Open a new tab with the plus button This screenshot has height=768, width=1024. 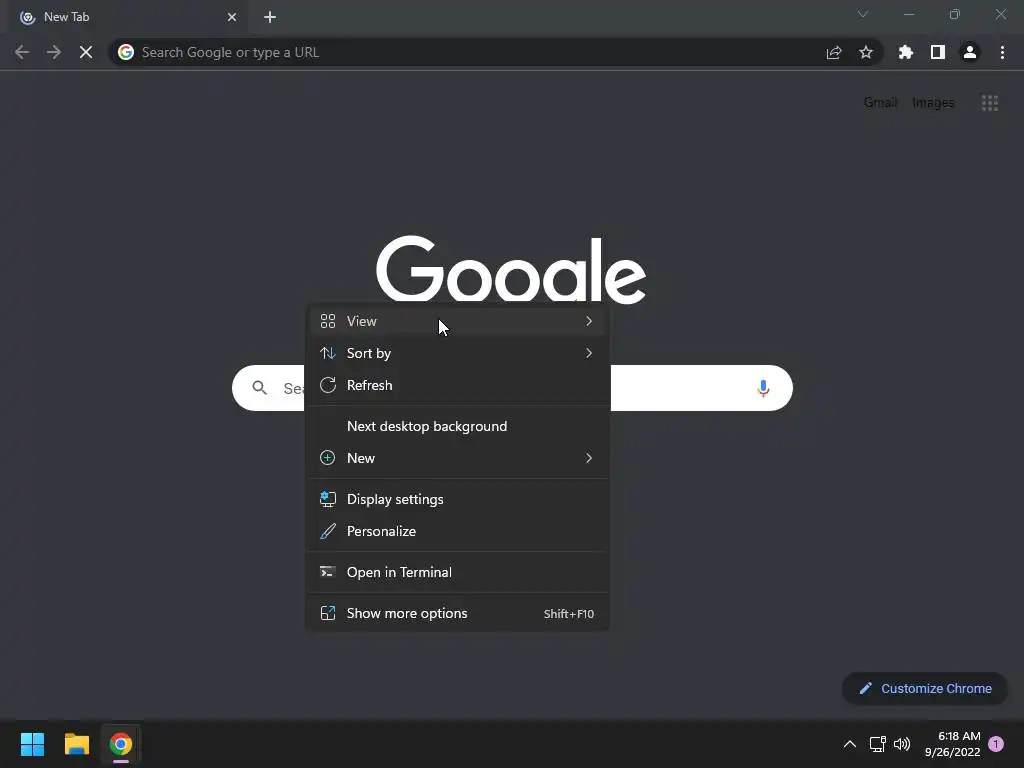click(270, 17)
